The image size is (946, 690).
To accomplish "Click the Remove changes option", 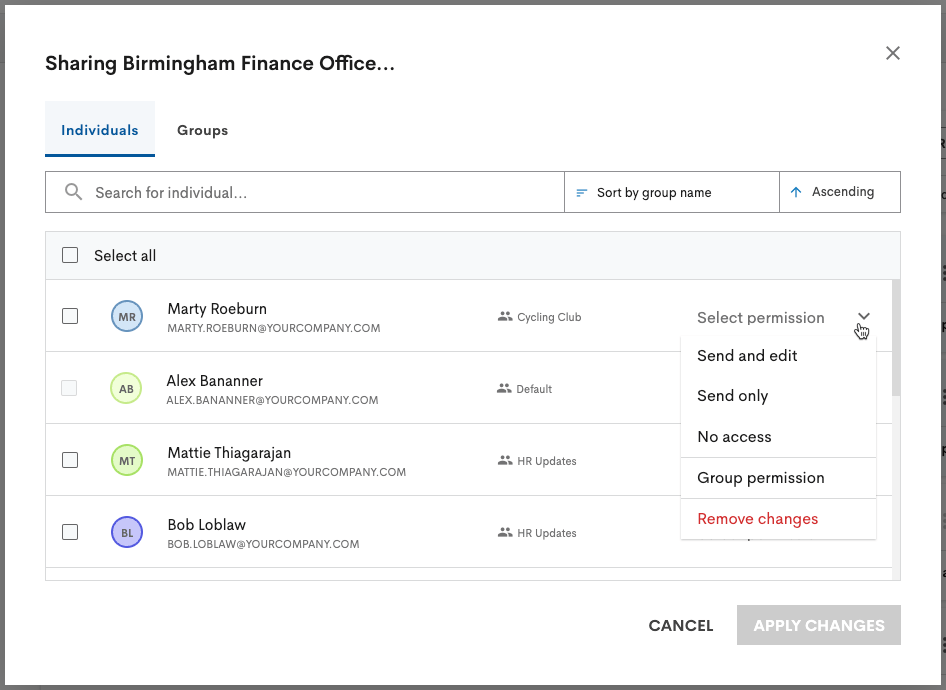I will [x=757, y=518].
